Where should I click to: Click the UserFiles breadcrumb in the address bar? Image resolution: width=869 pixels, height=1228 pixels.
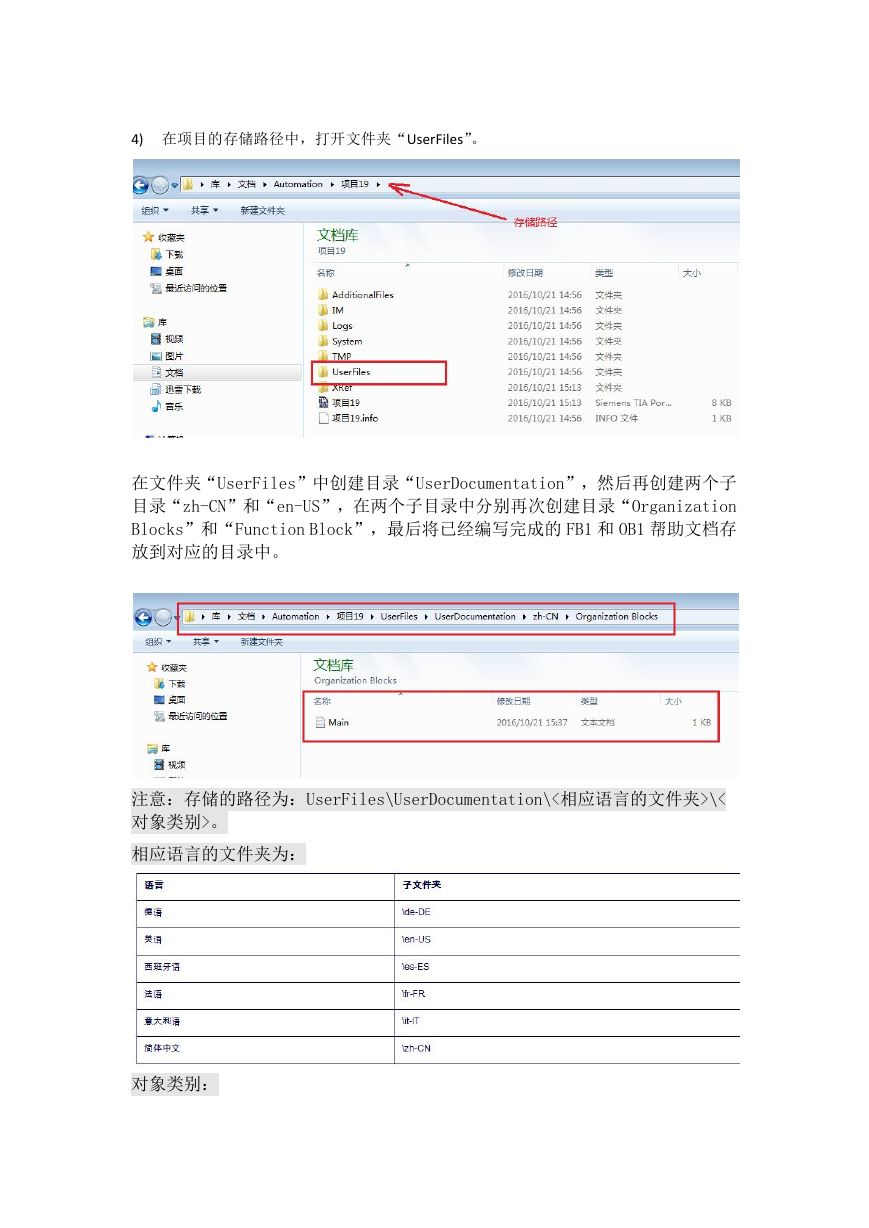click(x=399, y=616)
